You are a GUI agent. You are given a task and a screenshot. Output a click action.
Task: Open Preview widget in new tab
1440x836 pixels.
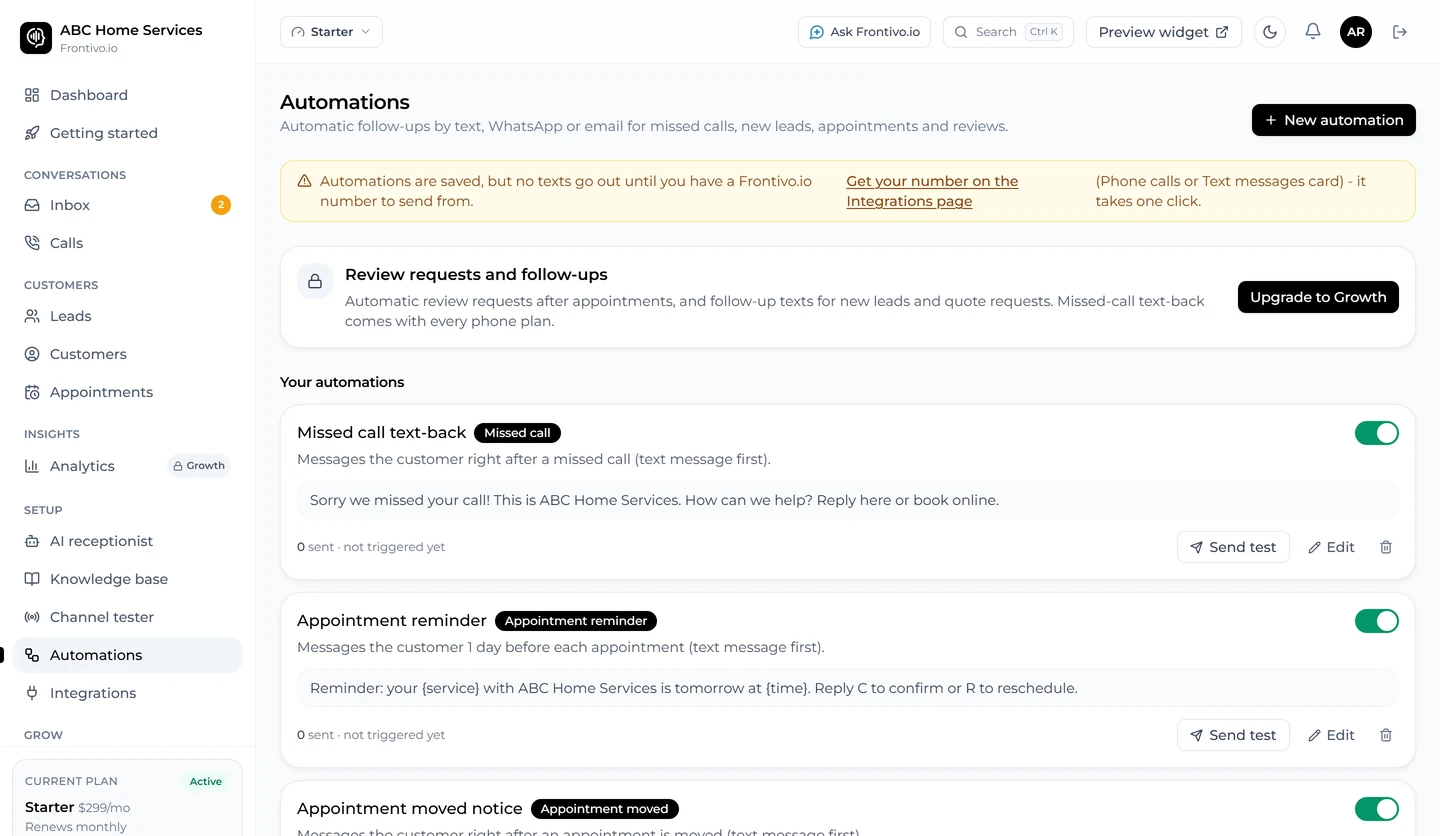pyautogui.click(x=1164, y=32)
